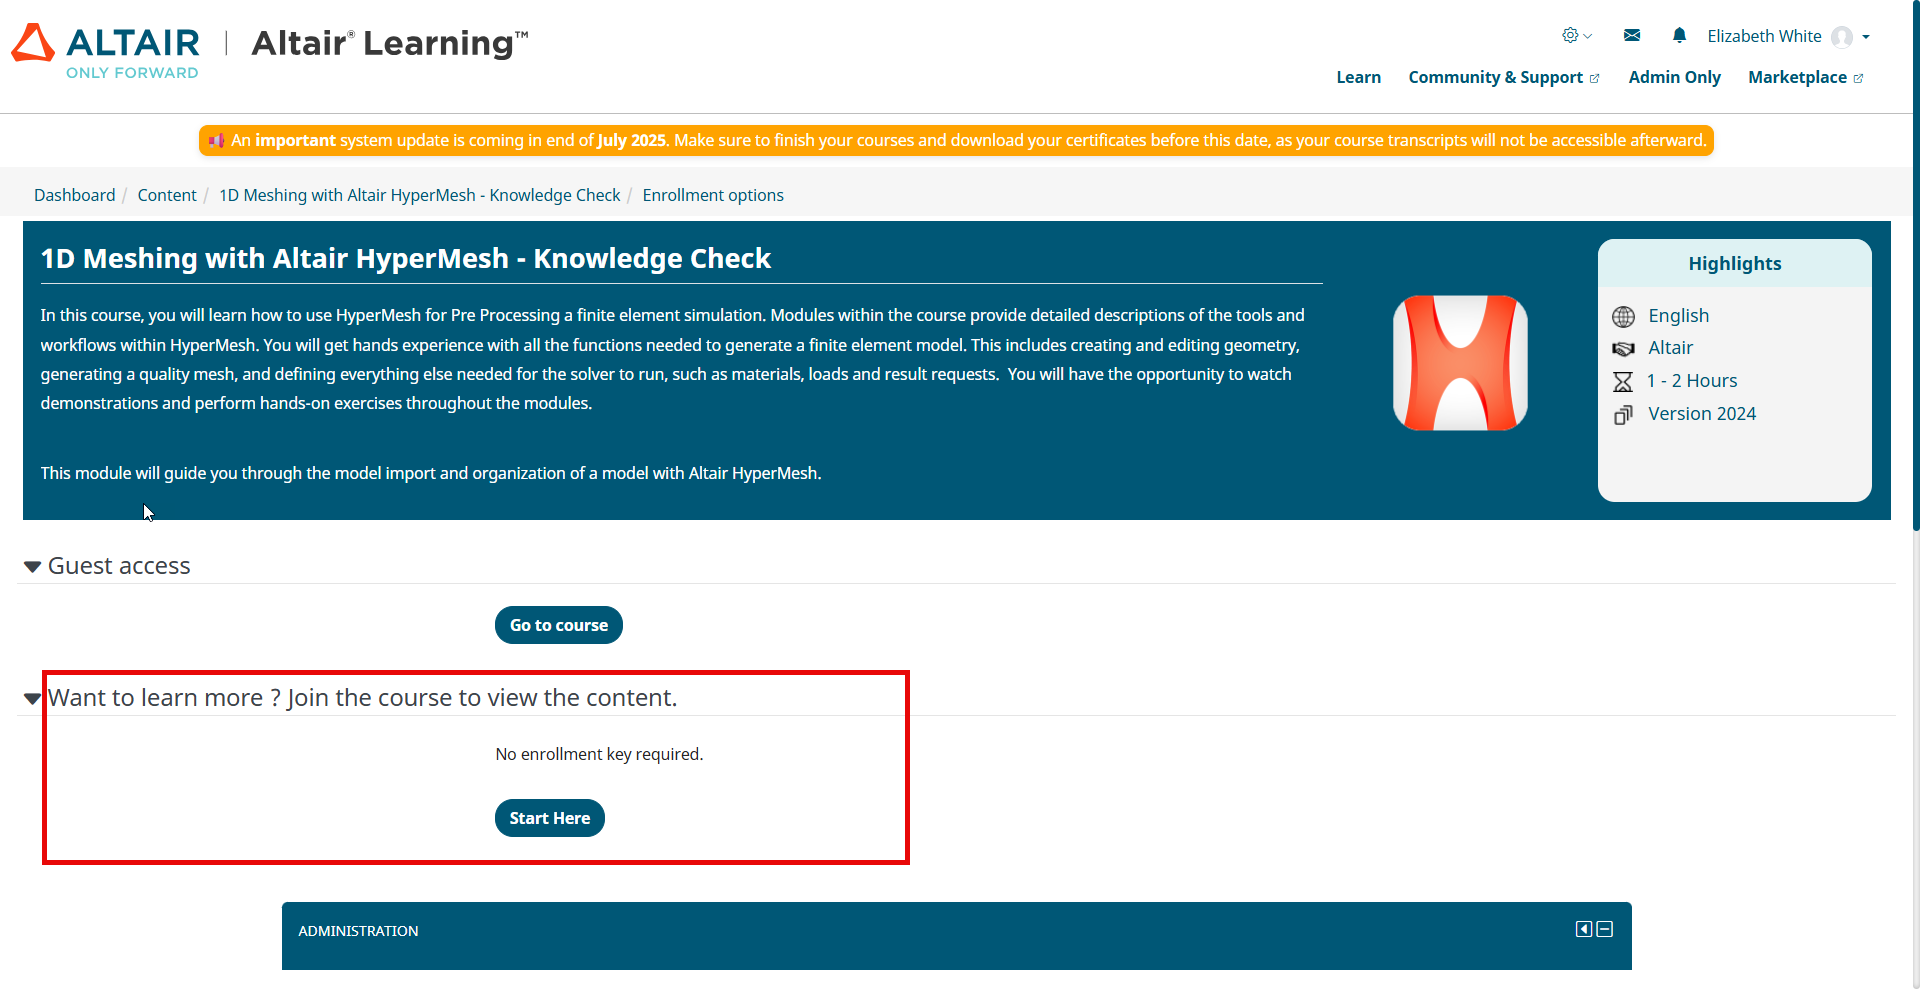The image size is (1920, 989).
Task: Go to Dashboard breadcrumb
Action: 75,195
